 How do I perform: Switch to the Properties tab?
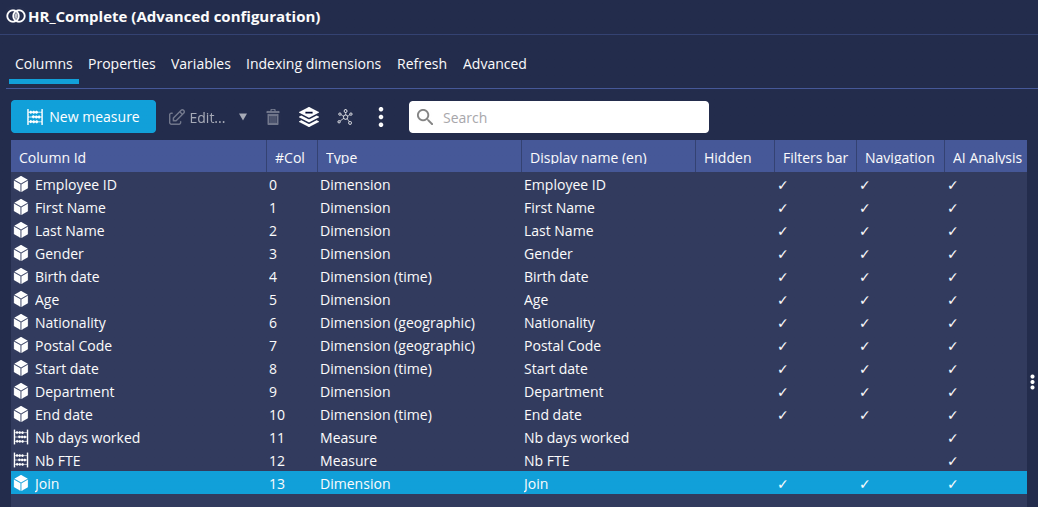[x=122, y=64]
